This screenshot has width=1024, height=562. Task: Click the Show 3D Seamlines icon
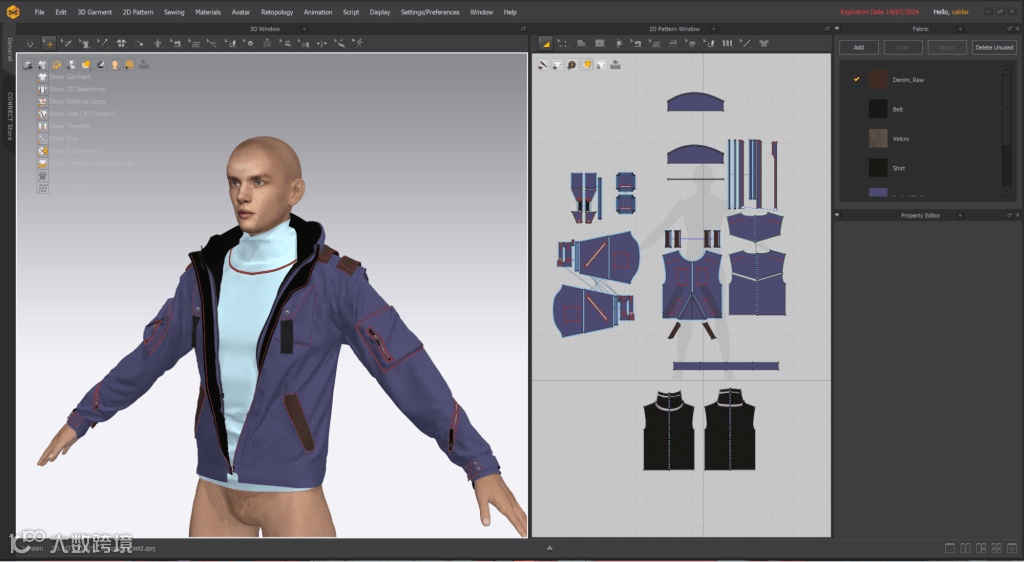tap(43, 89)
